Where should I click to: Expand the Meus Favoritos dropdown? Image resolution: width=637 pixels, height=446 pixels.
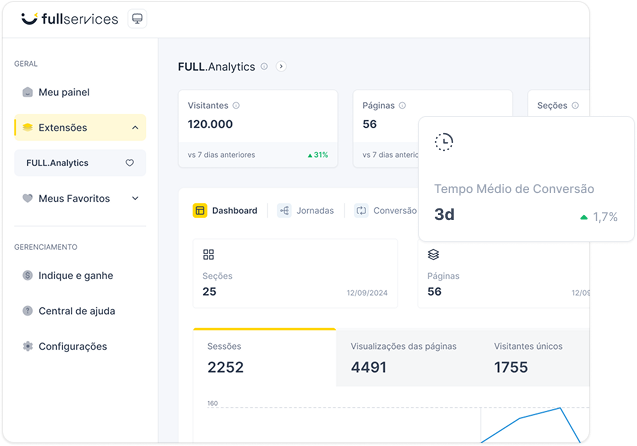135,199
